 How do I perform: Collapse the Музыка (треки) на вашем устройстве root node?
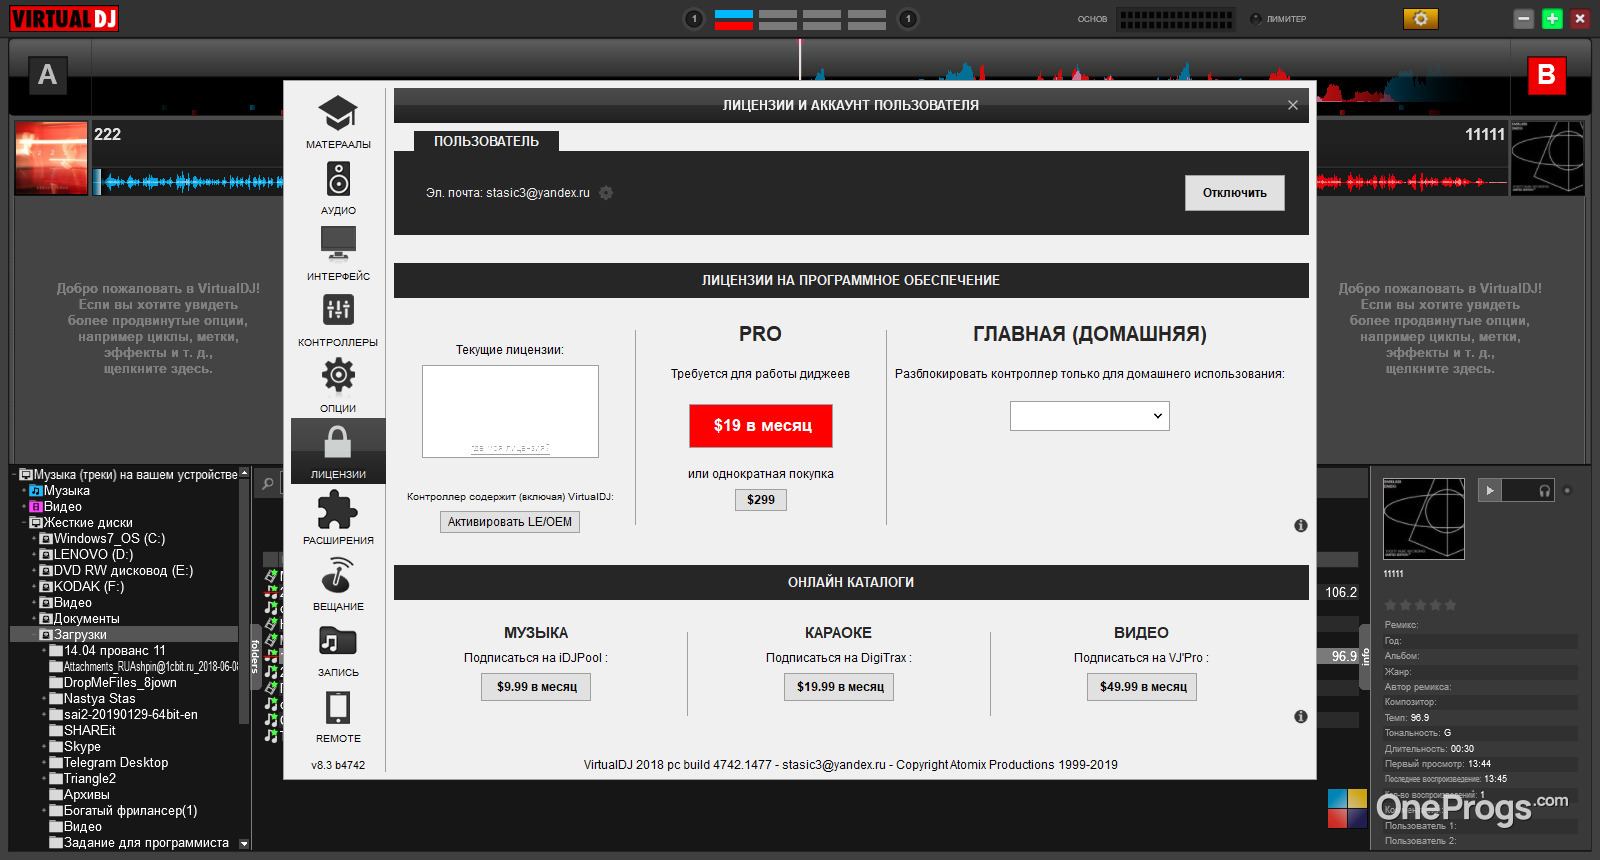[14, 475]
